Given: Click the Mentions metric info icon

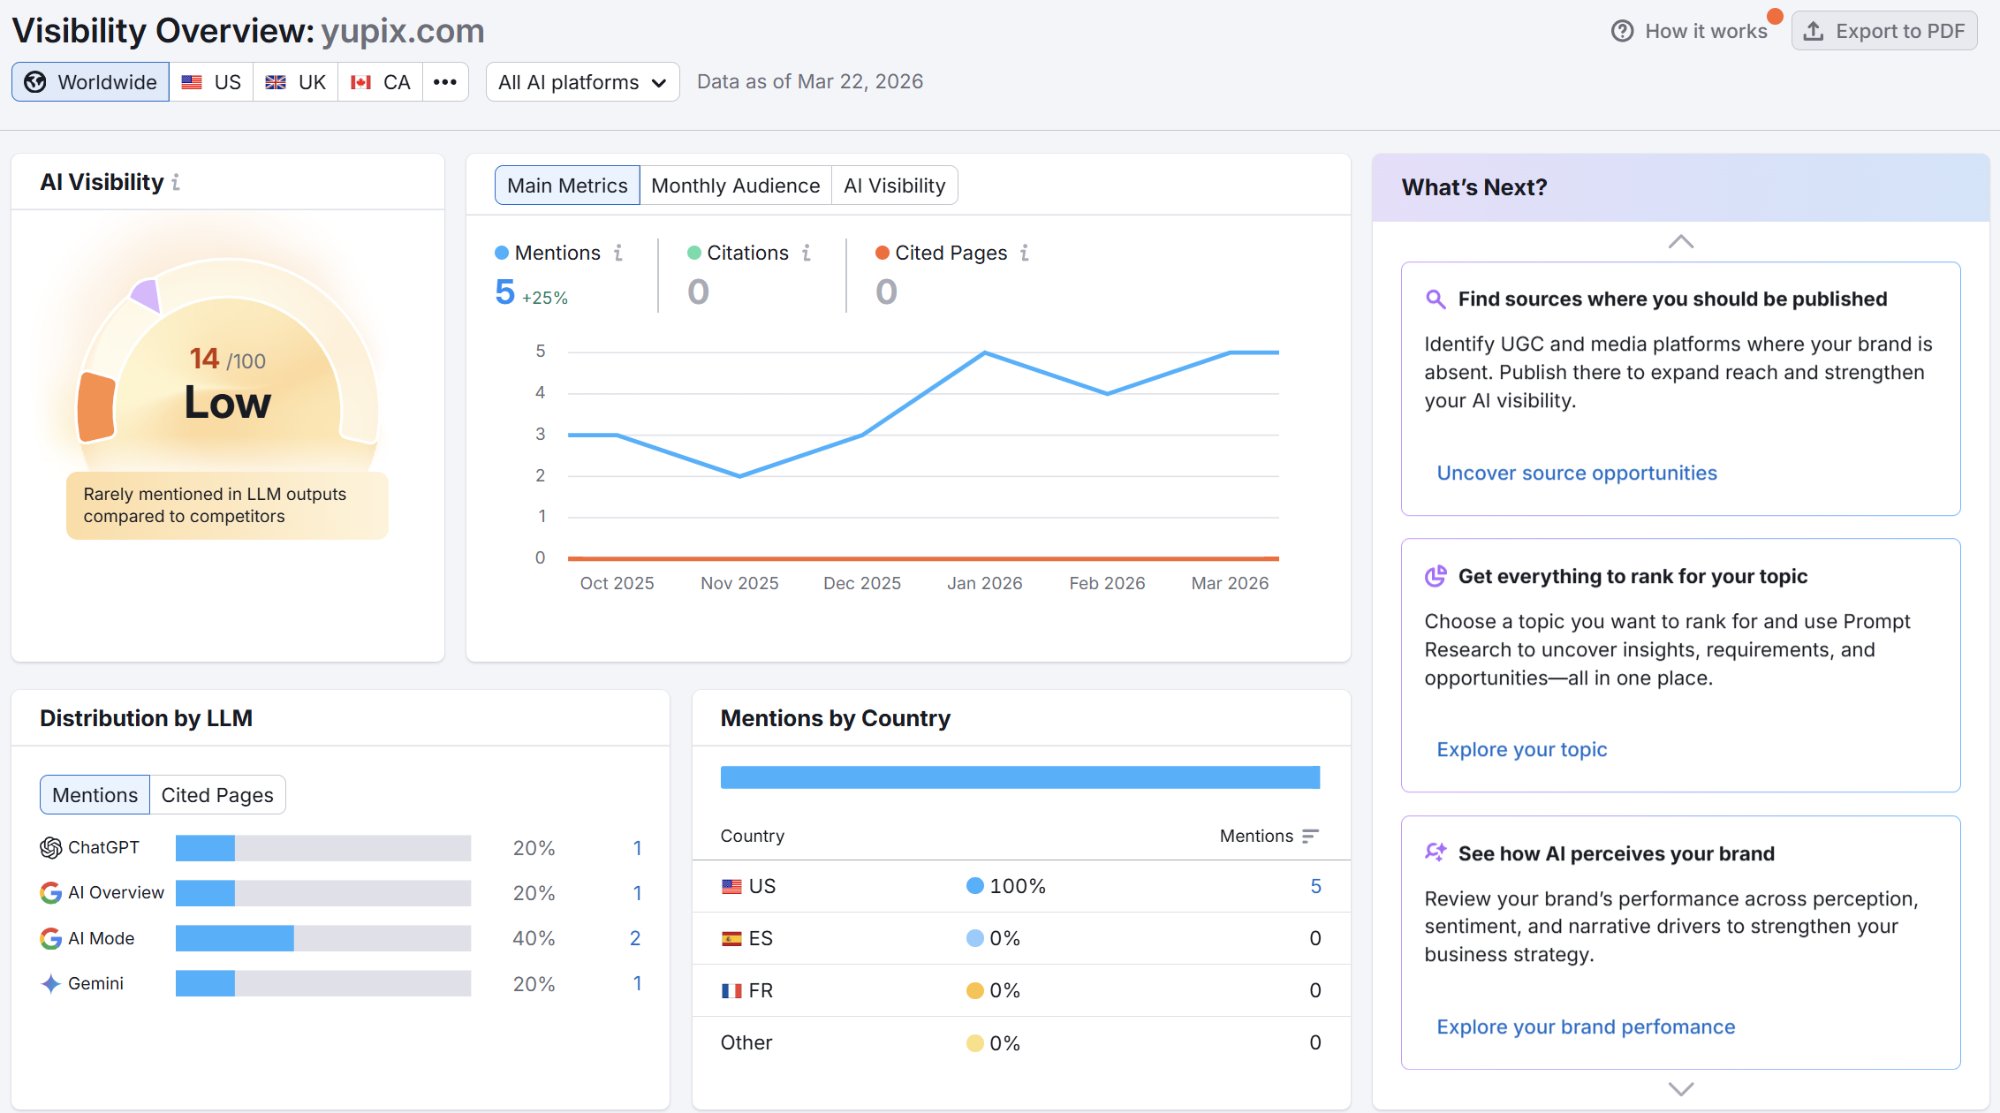Looking at the screenshot, I should [618, 253].
